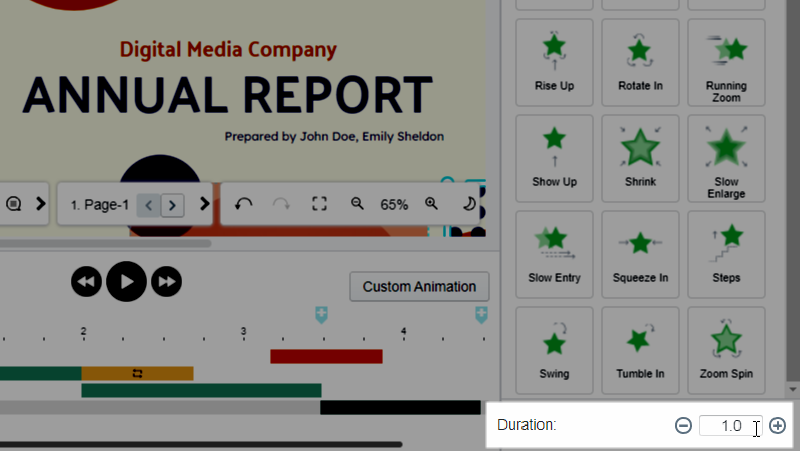The height and width of the screenshot is (451, 800).
Task: Toggle fullscreen view of the canvas
Action: click(320, 204)
